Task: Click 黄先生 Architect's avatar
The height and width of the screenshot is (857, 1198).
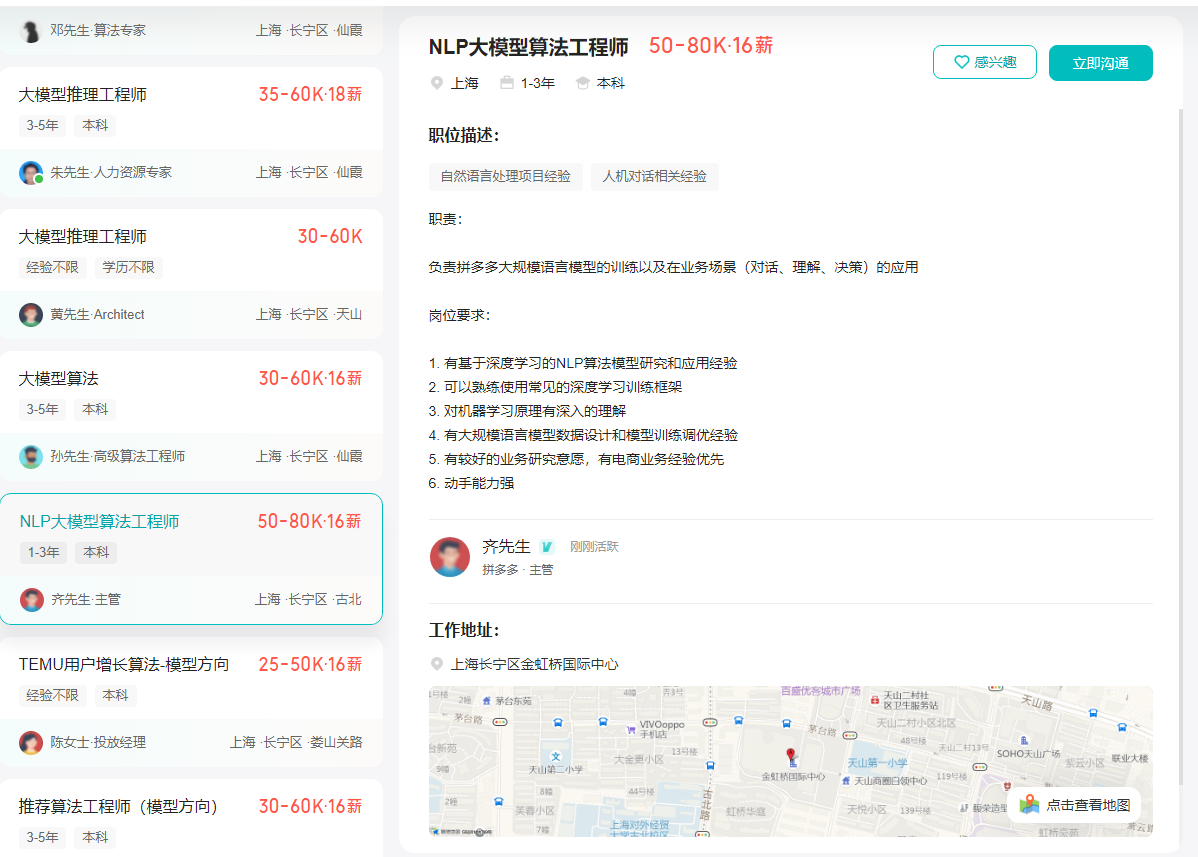Action: click(x=31, y=315)
